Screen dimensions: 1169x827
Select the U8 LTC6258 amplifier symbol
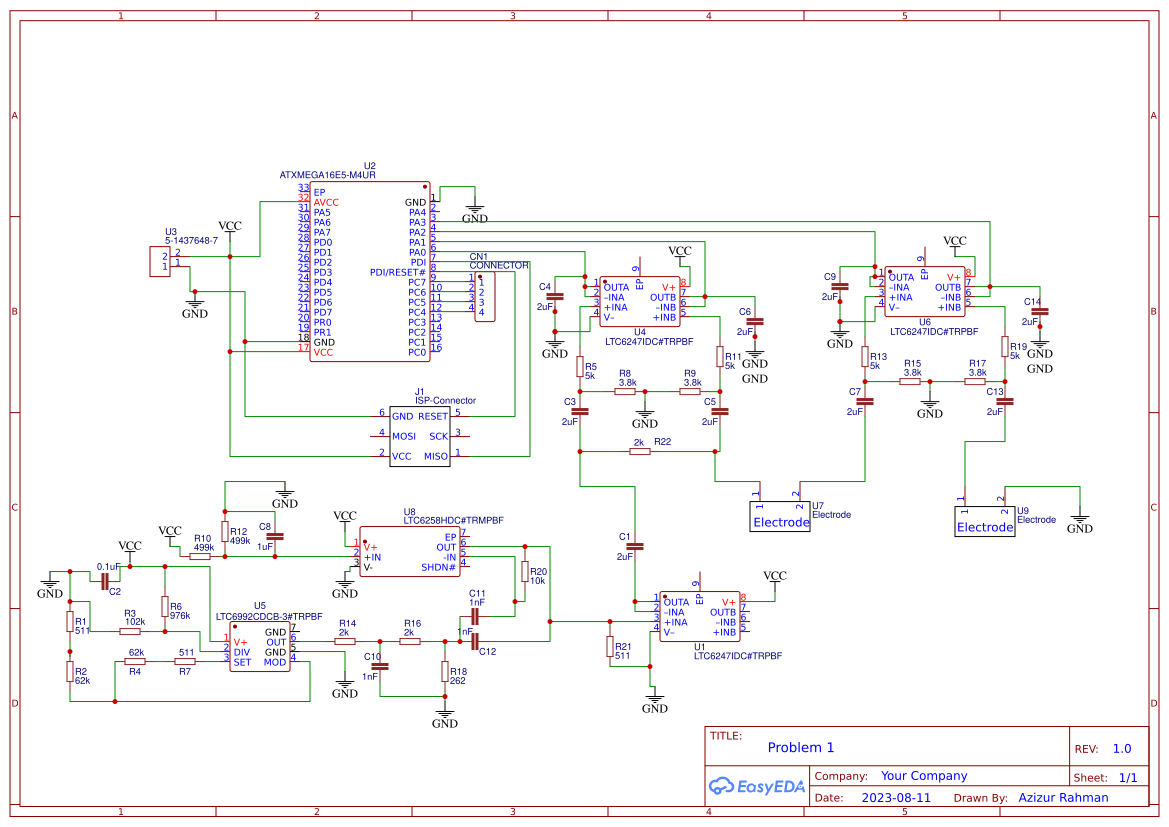pos(409,551)
